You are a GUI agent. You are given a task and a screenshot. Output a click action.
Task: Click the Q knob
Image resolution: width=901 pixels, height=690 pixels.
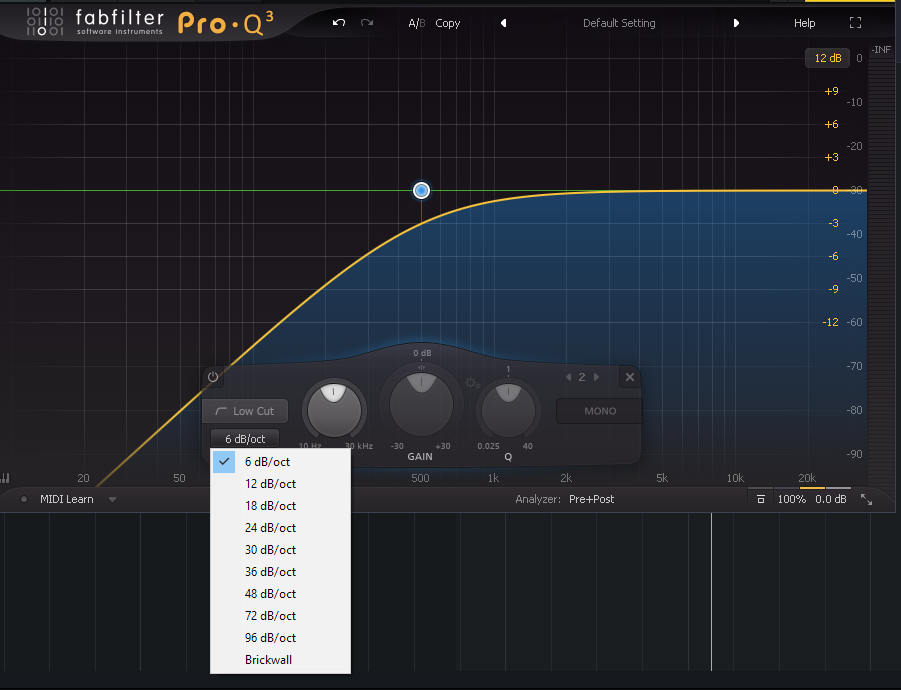tap(508, 409)
